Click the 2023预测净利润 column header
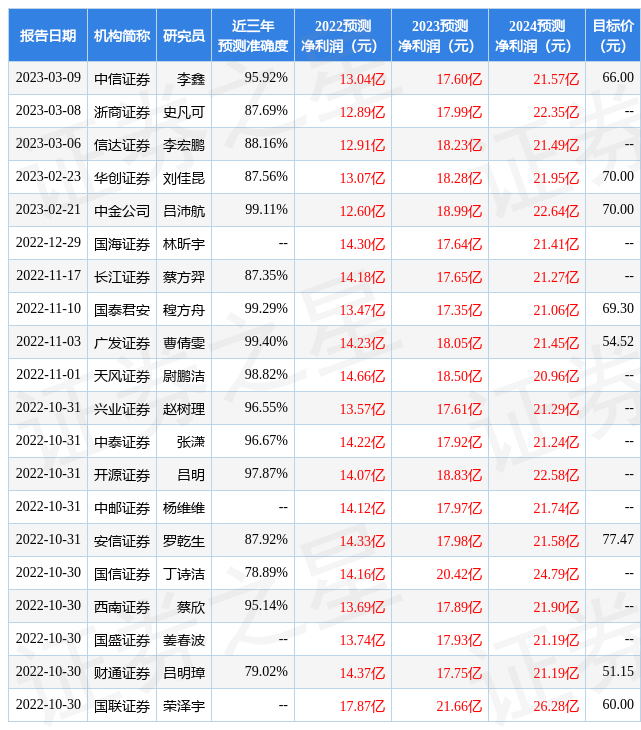 pos(440,35)
